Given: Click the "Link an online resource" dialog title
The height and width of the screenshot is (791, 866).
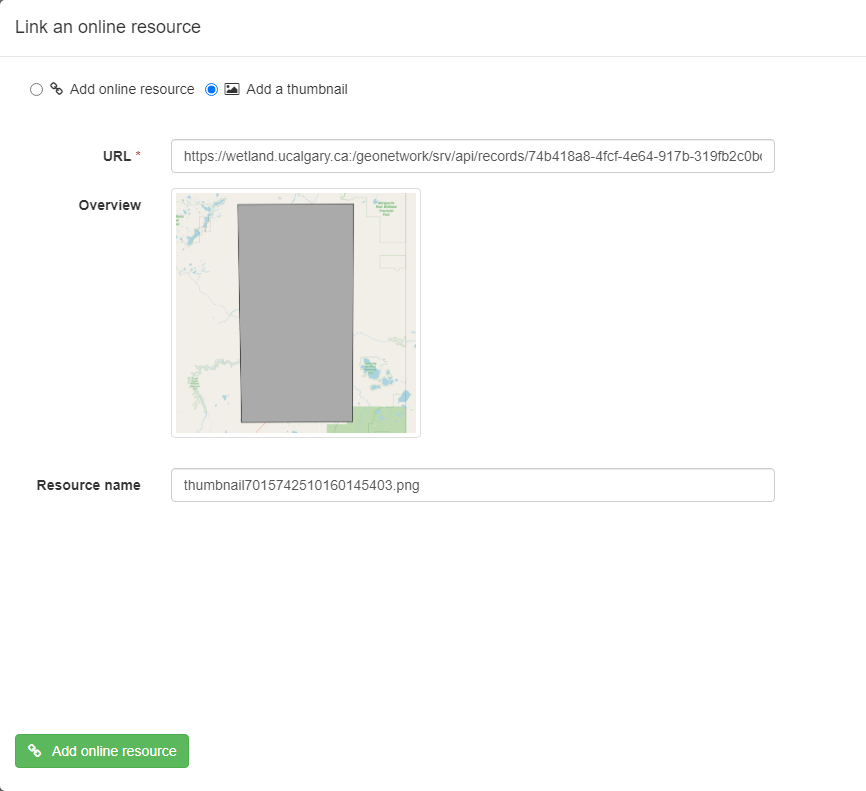Looking at the screenshot, I should pyautogui.click(x=108, y=27).
